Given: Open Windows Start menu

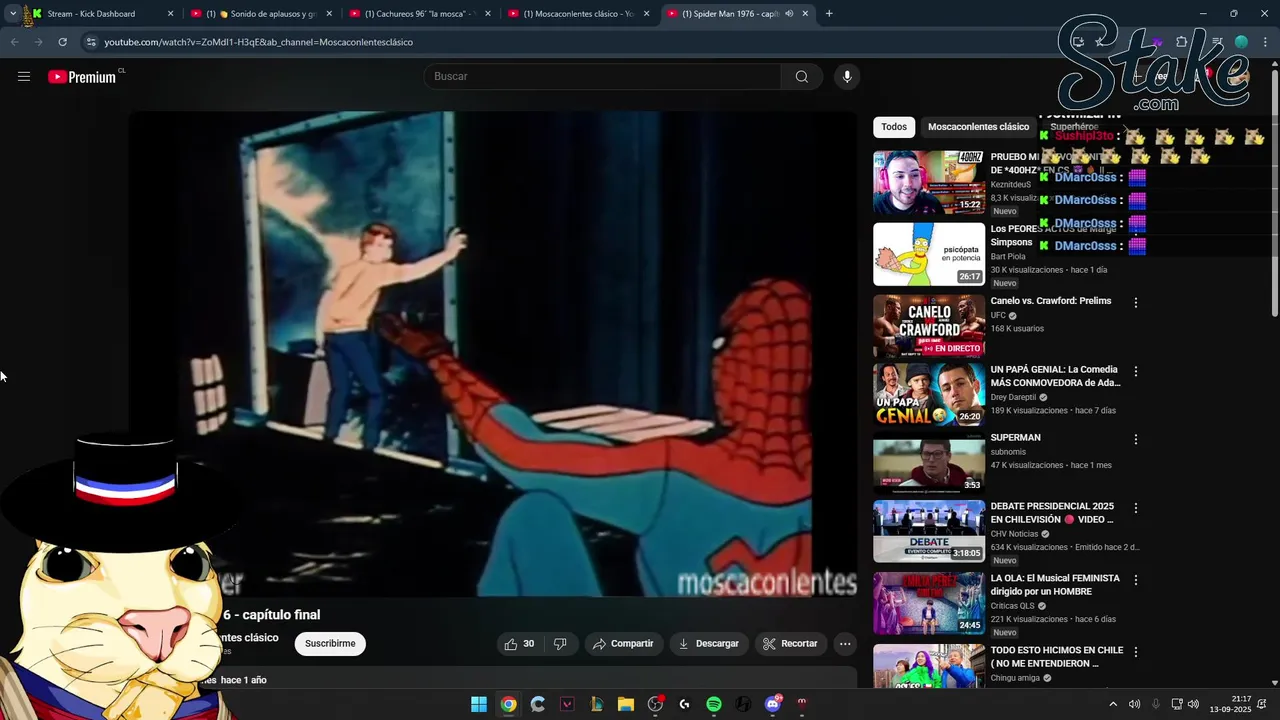Looking at the screenshot, I should pos(479,704).
